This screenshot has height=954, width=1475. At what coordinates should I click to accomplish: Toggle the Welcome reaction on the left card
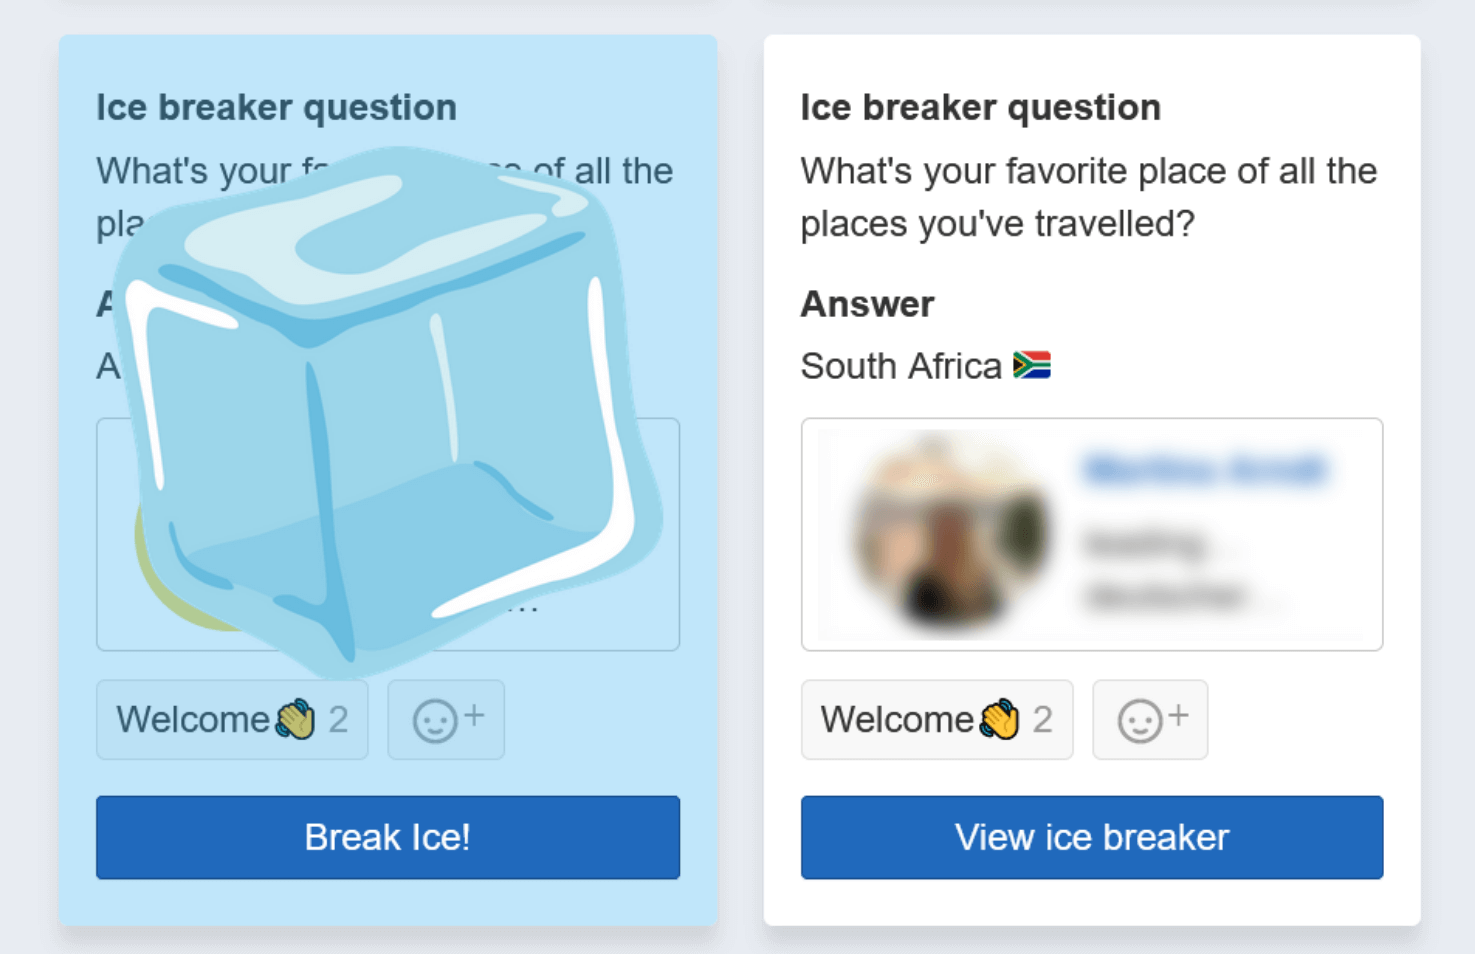pos(232,719)
